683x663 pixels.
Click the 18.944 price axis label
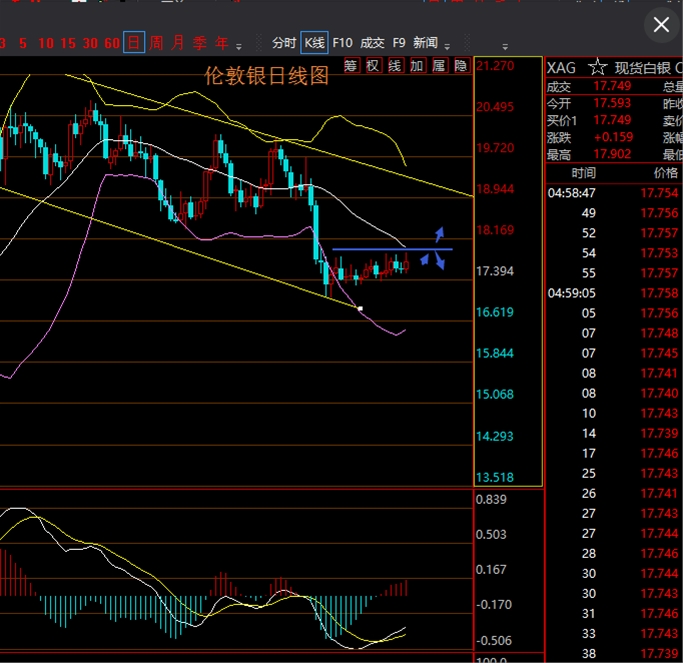tap(495, 189)
